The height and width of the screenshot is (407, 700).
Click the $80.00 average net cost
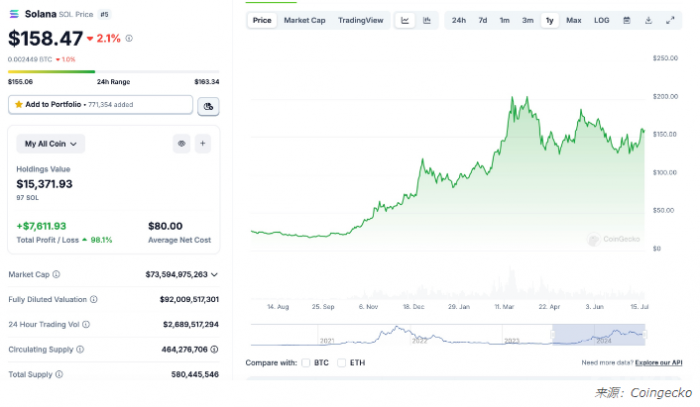[165, 226]
